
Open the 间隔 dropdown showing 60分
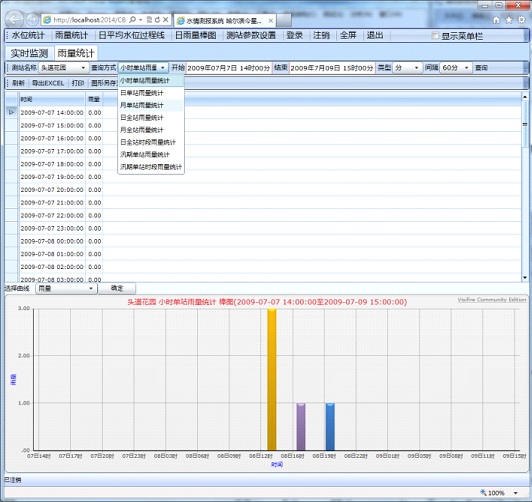[x=456, y=68]
